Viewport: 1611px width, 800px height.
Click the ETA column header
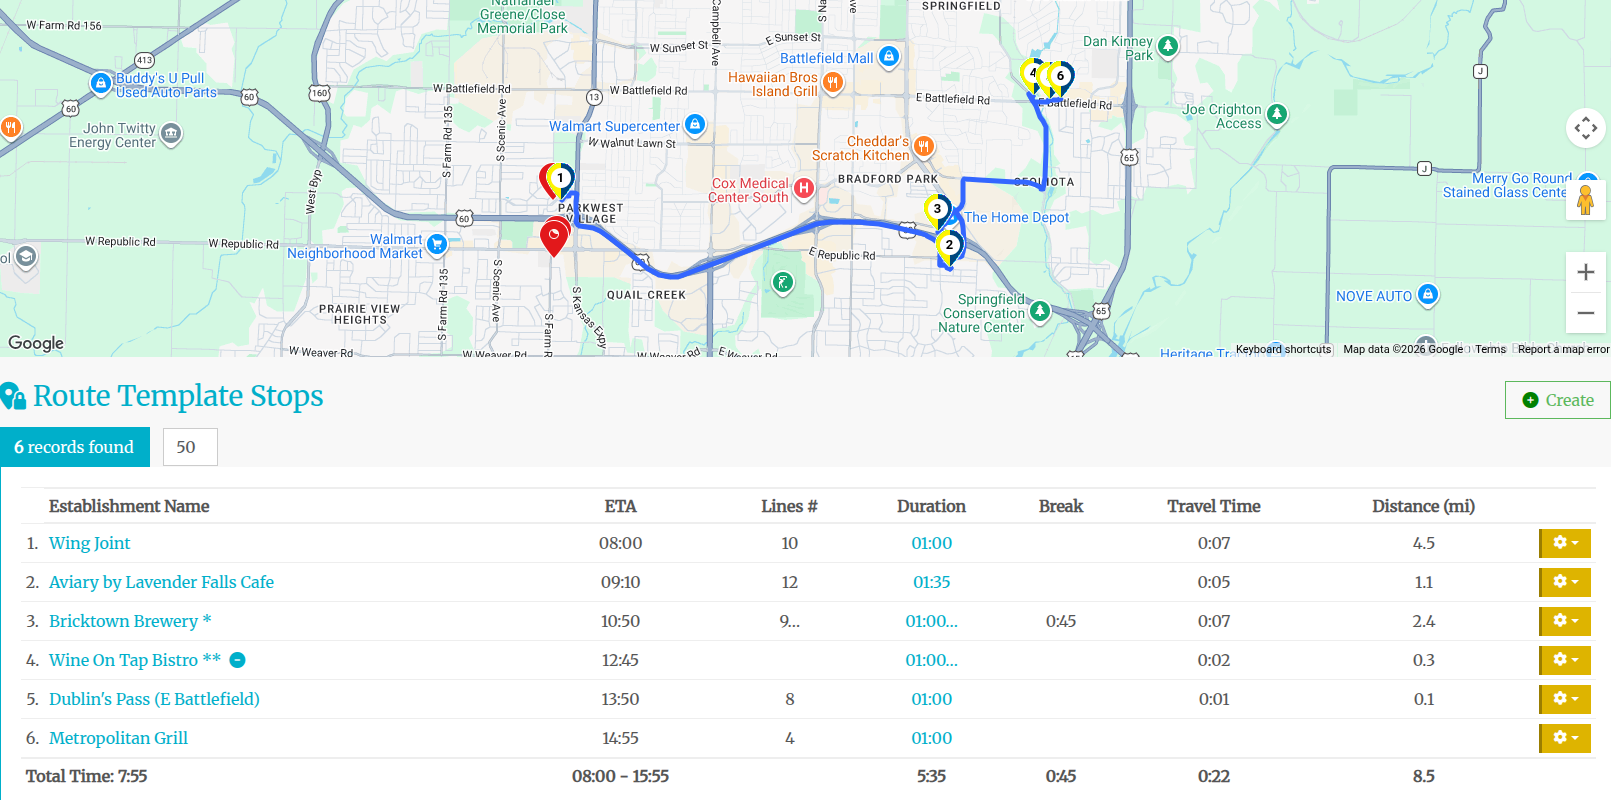pyautogui.click(x=620, y=506)
